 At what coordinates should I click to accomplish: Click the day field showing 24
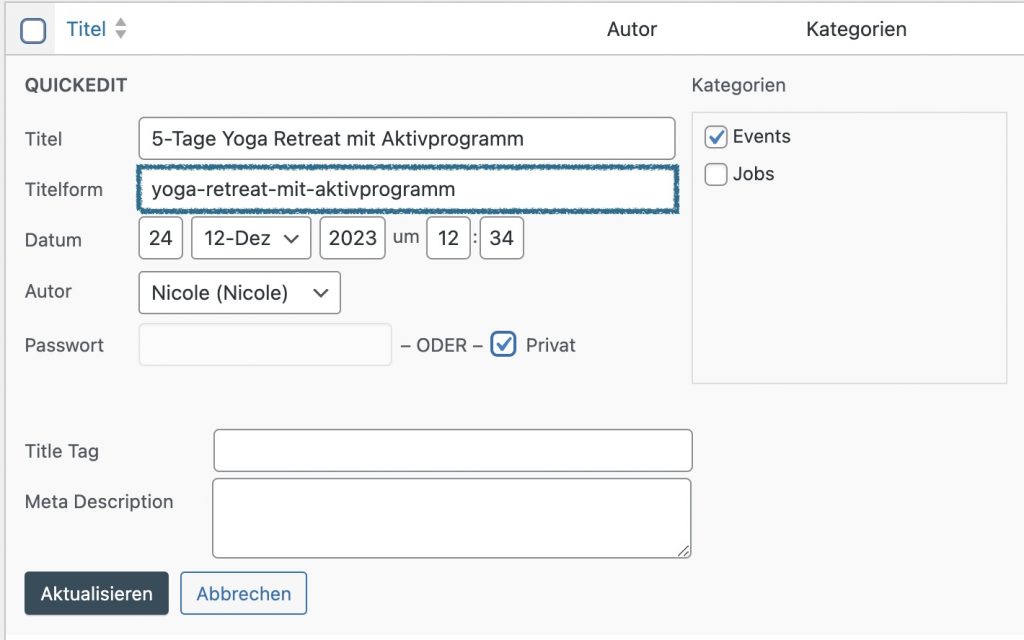tap(160, 239)
